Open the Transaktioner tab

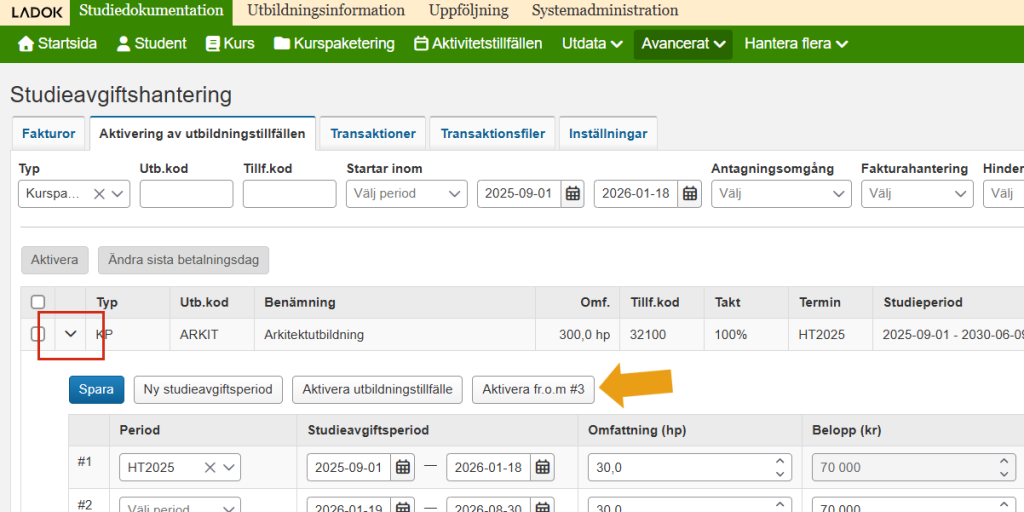[x=373, y=134]
